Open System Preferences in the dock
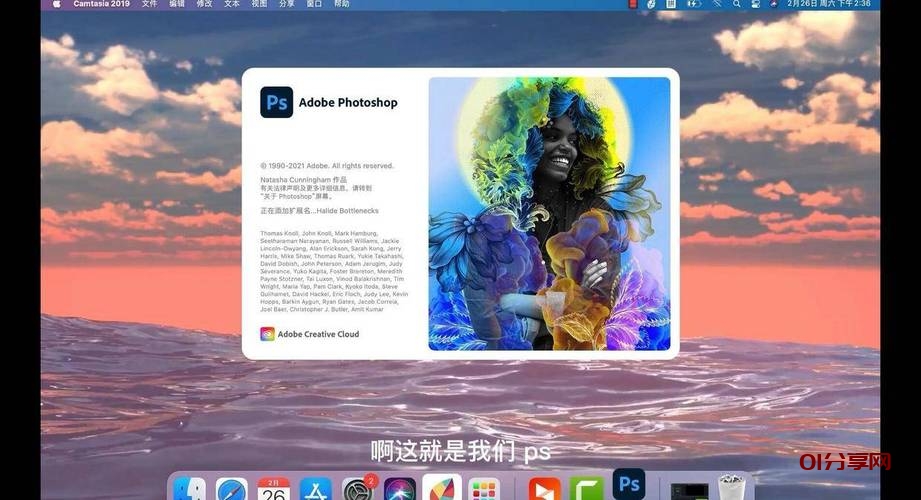Screen dimensions: 921x500 [x=357, y=490]
